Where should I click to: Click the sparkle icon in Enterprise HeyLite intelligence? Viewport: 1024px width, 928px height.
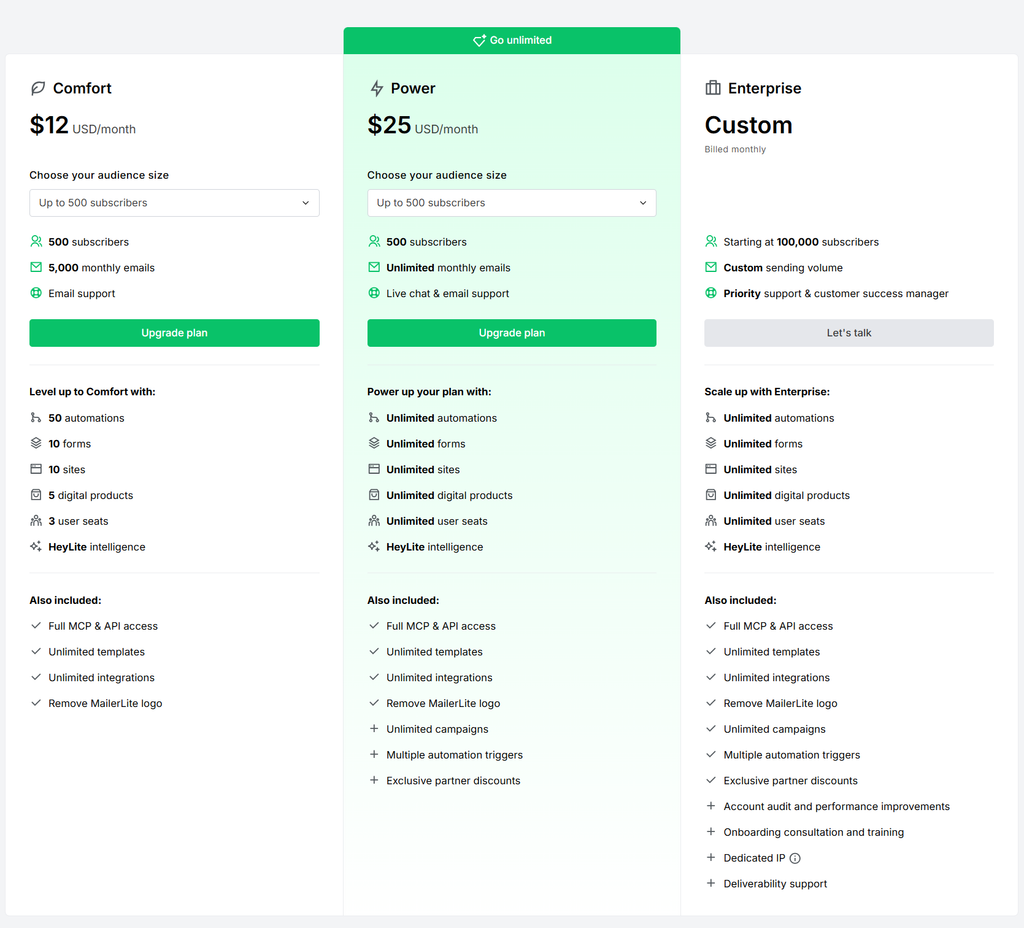click(711, 547)
